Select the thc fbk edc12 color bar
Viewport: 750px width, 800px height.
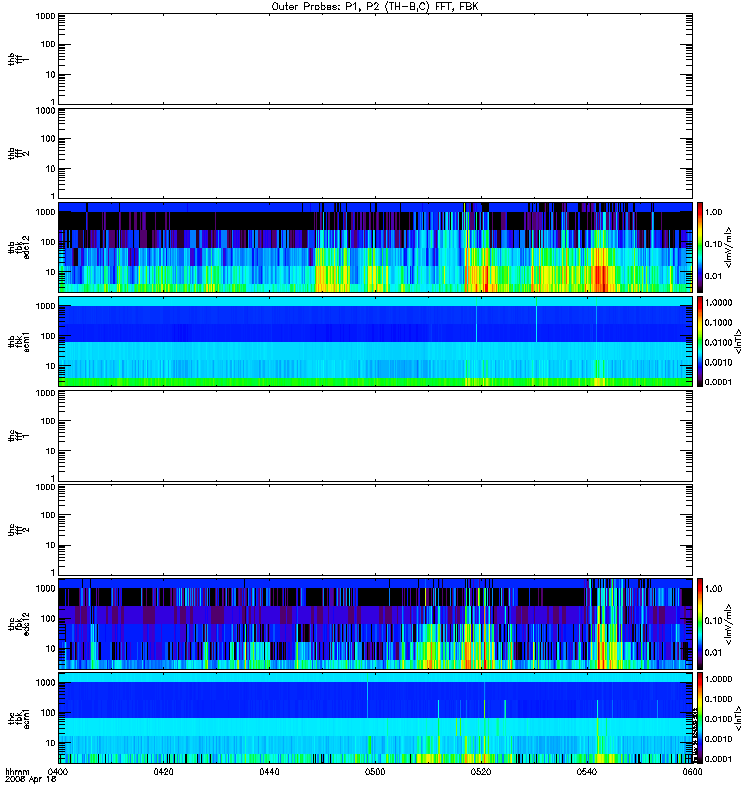[700, 623]
